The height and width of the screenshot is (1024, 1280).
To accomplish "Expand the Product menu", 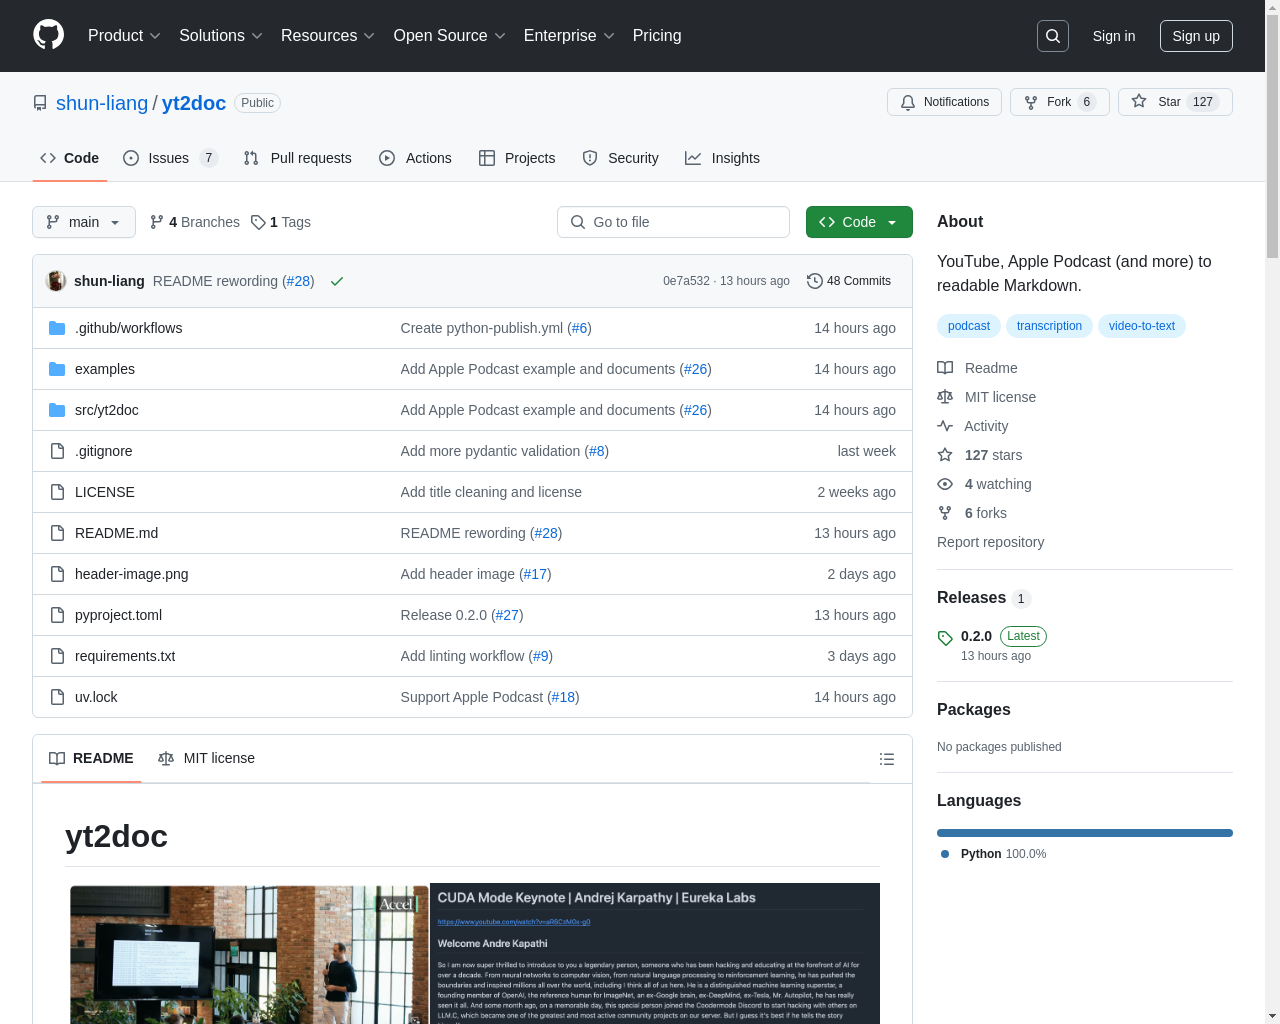I will pos(124,36).
